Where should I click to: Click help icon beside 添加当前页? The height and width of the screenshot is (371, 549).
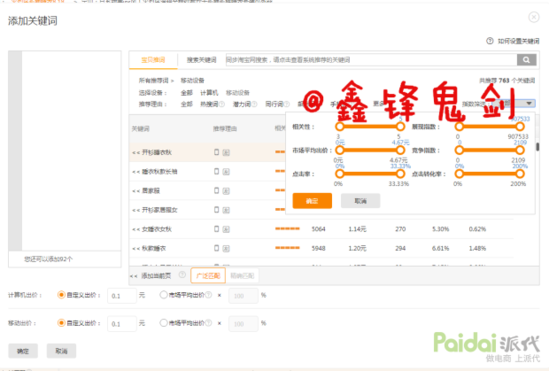point(182,275)
